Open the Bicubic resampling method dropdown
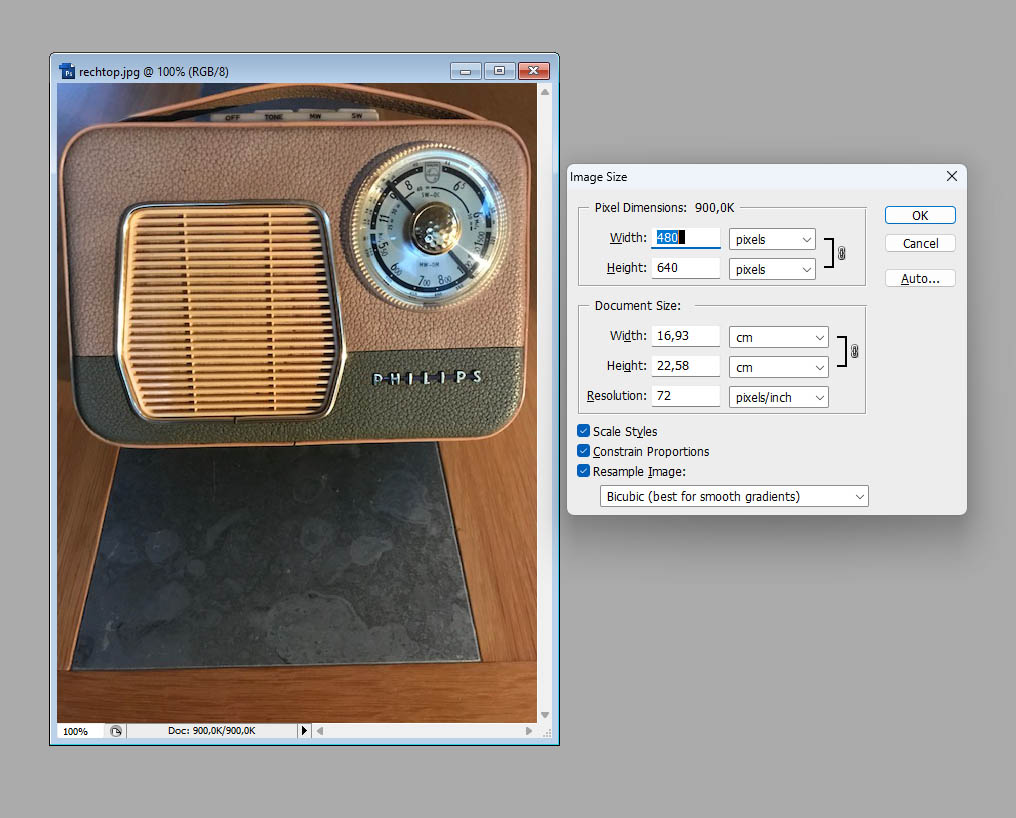 coord(734,496)
